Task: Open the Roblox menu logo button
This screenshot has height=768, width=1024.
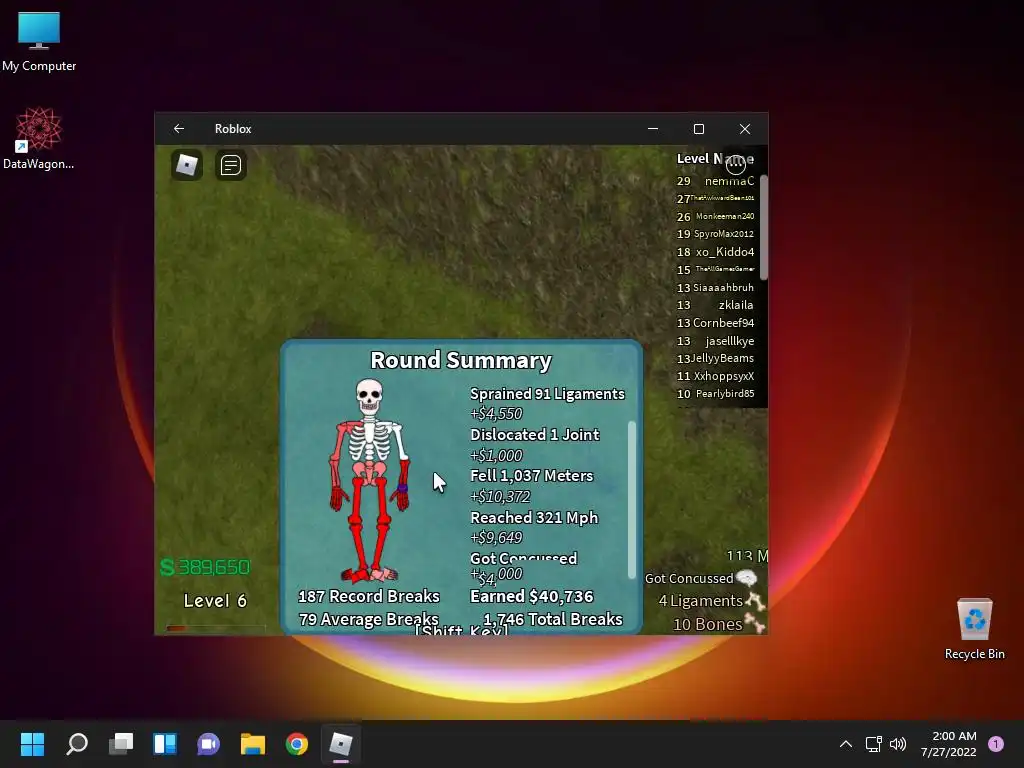Action: (187, 165)
